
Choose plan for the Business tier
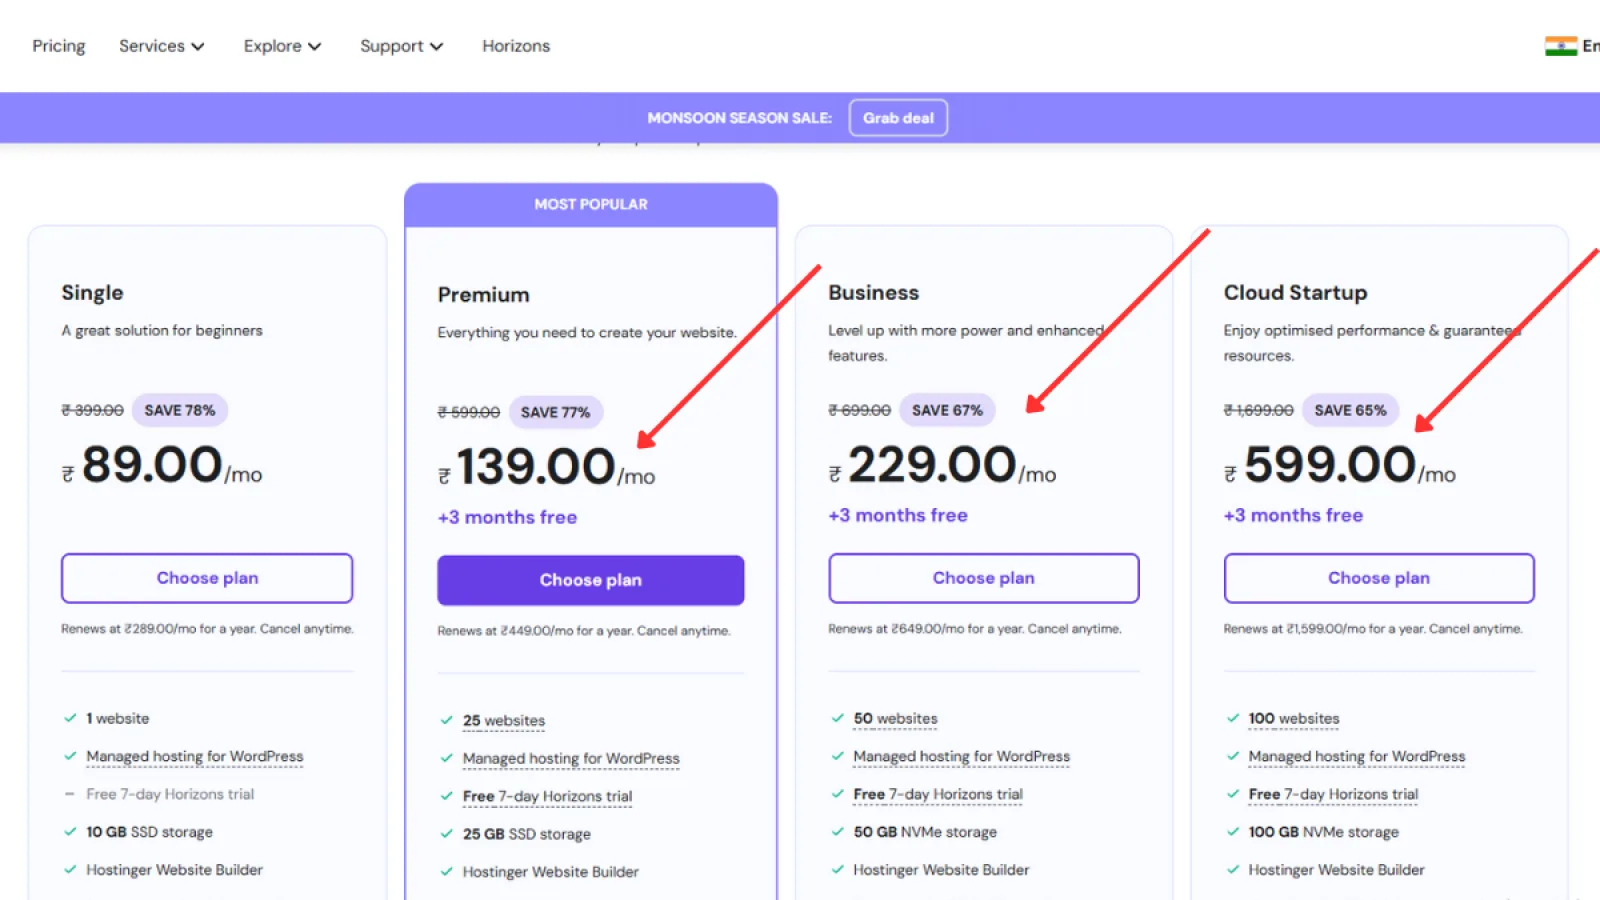tap(983, 578)
